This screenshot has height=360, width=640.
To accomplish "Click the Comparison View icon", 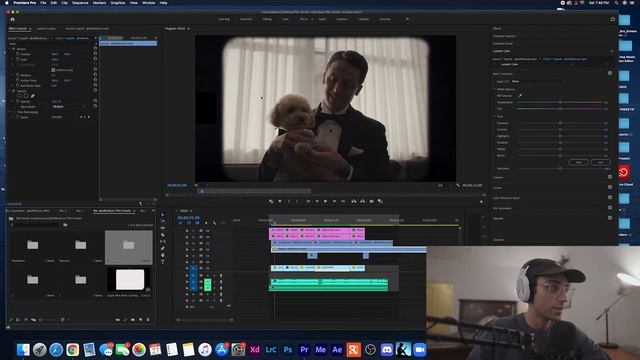I will (380, 201).
